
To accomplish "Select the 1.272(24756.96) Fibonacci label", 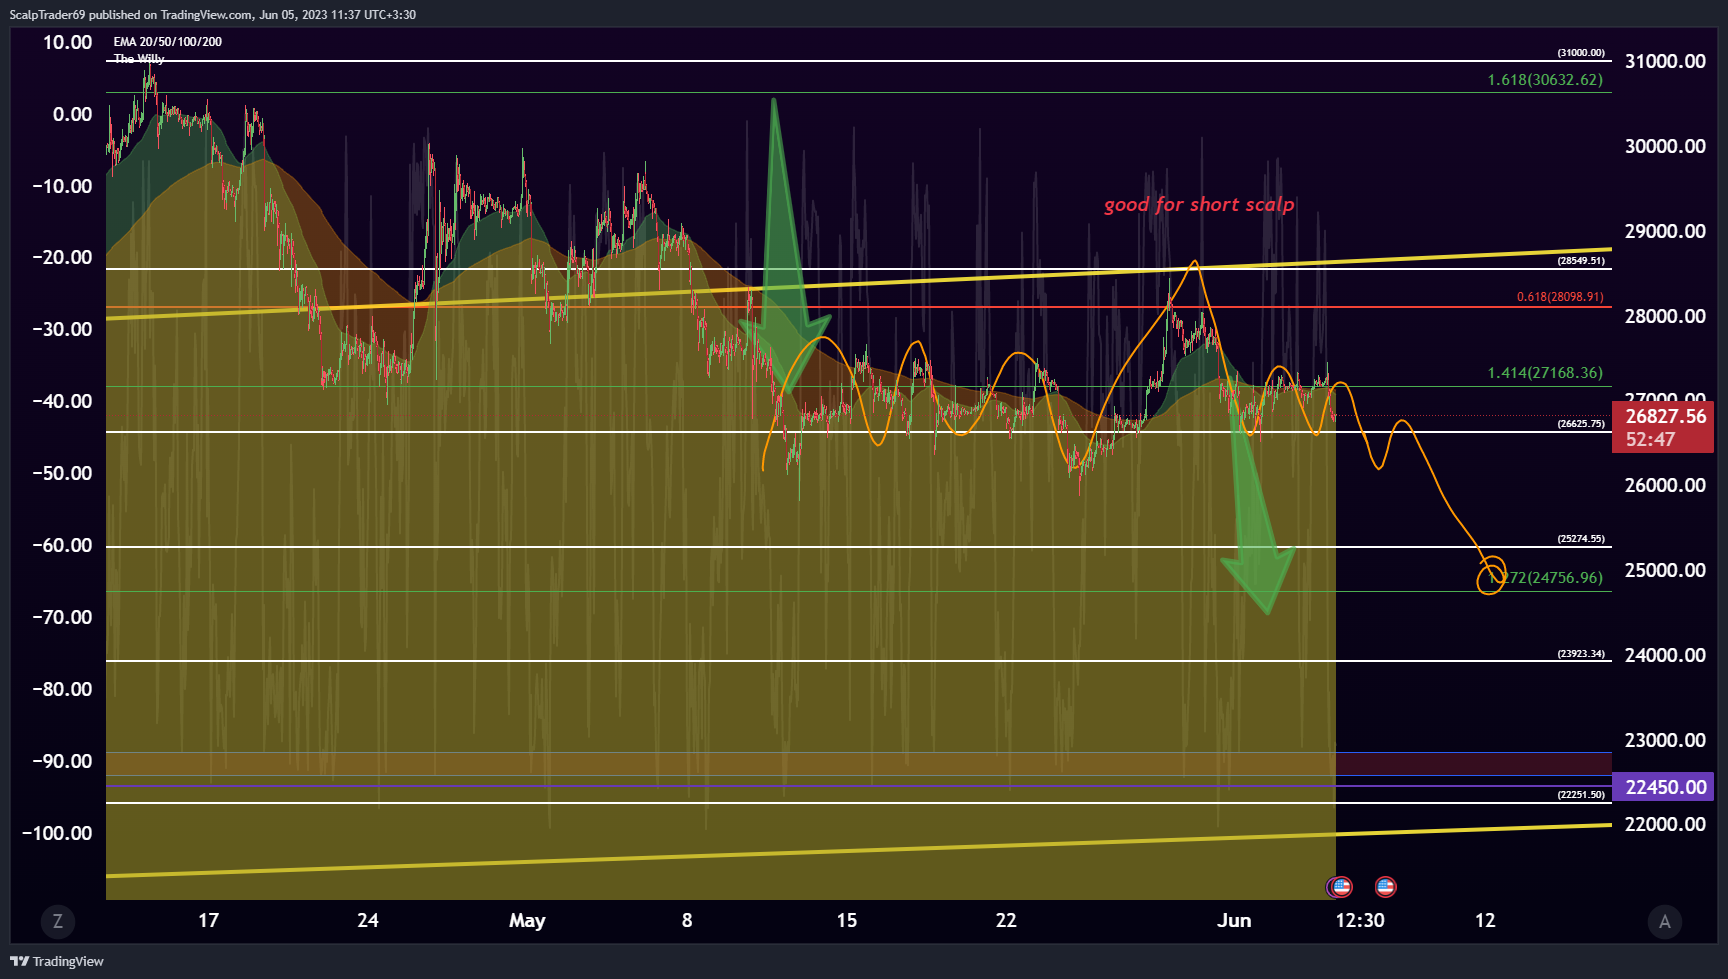I will click(x=1546, y=578).
